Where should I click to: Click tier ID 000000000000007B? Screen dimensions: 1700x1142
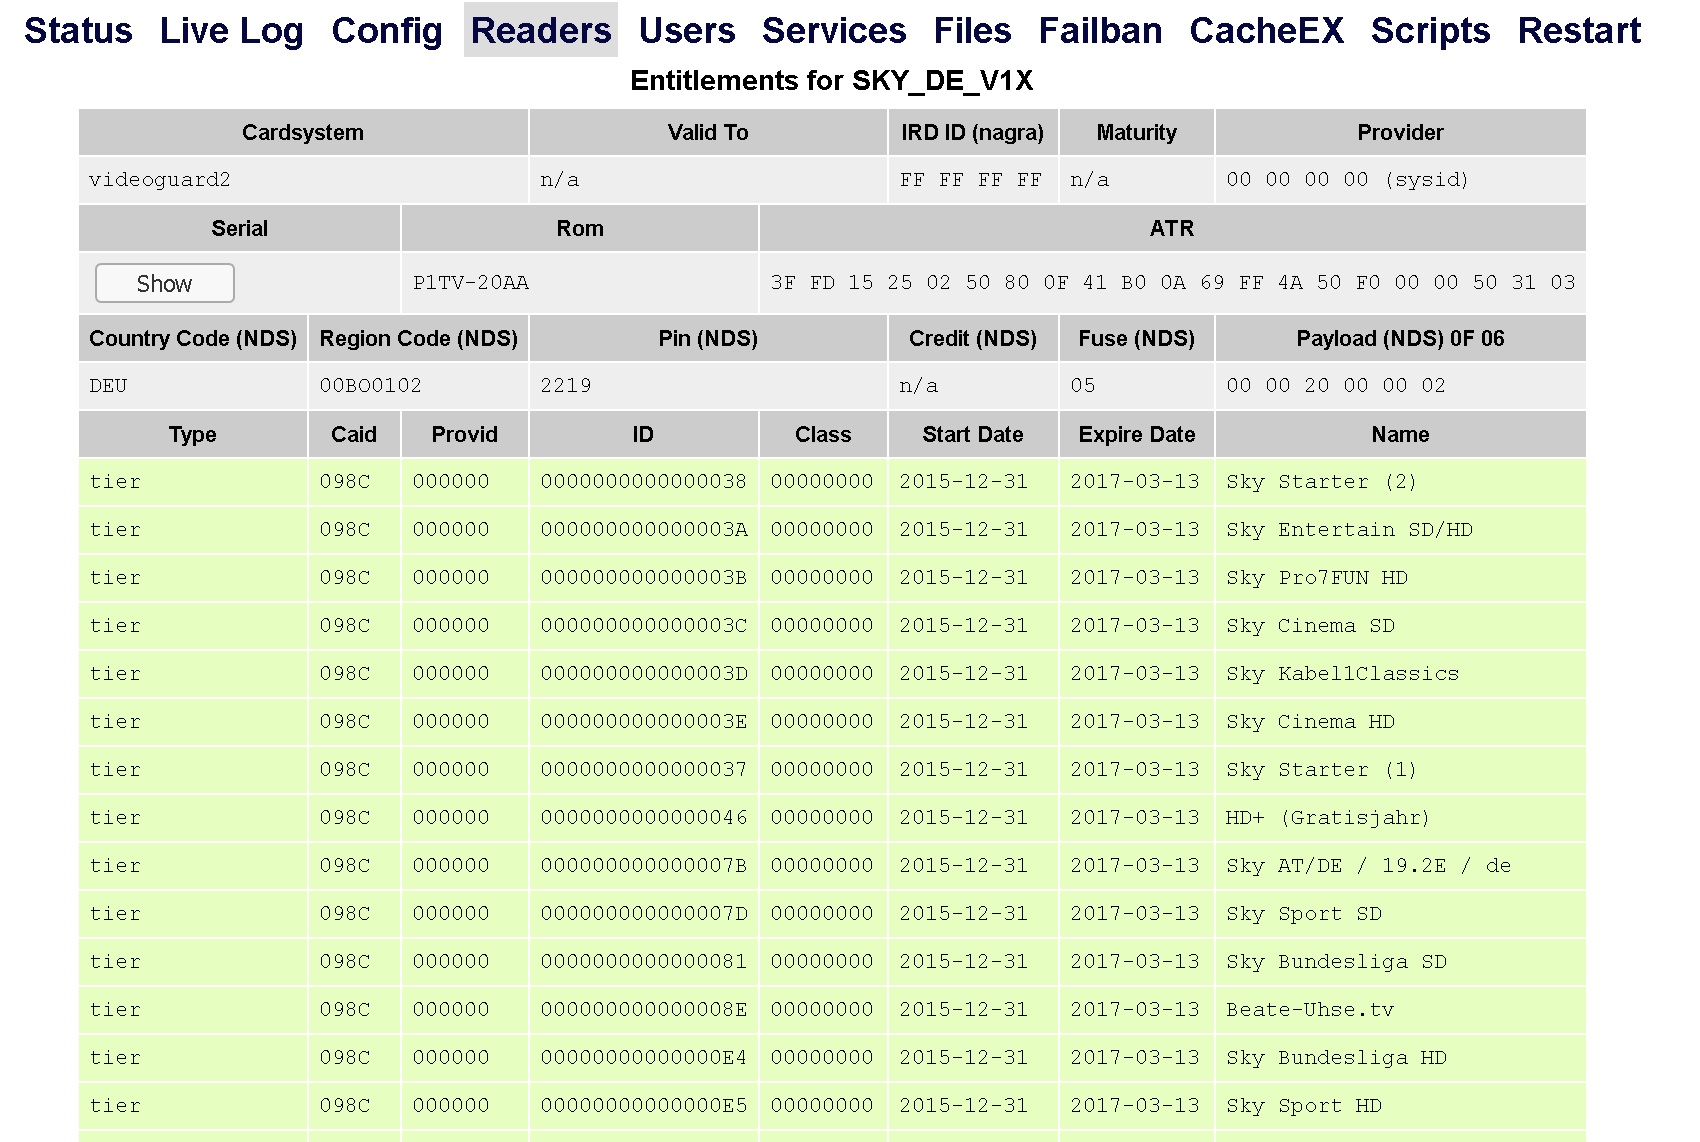(643, 866)
